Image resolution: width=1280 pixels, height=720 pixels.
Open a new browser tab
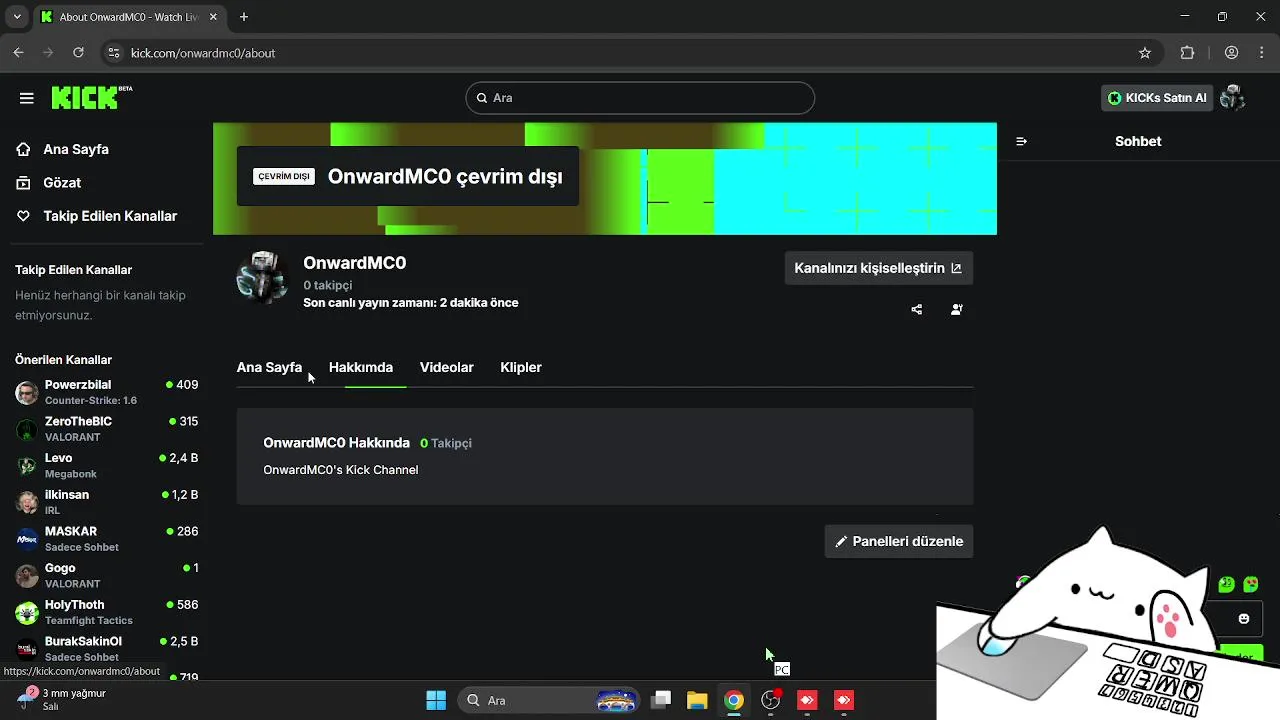[x=244, y=17]
